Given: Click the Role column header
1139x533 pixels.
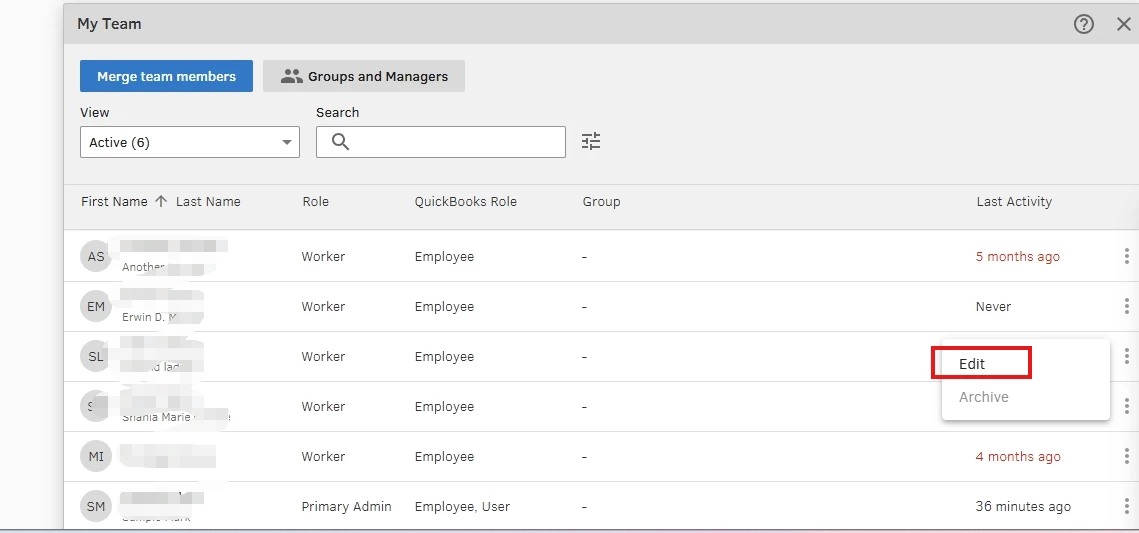Looking at the screenshot, I should tap(315, 202).
